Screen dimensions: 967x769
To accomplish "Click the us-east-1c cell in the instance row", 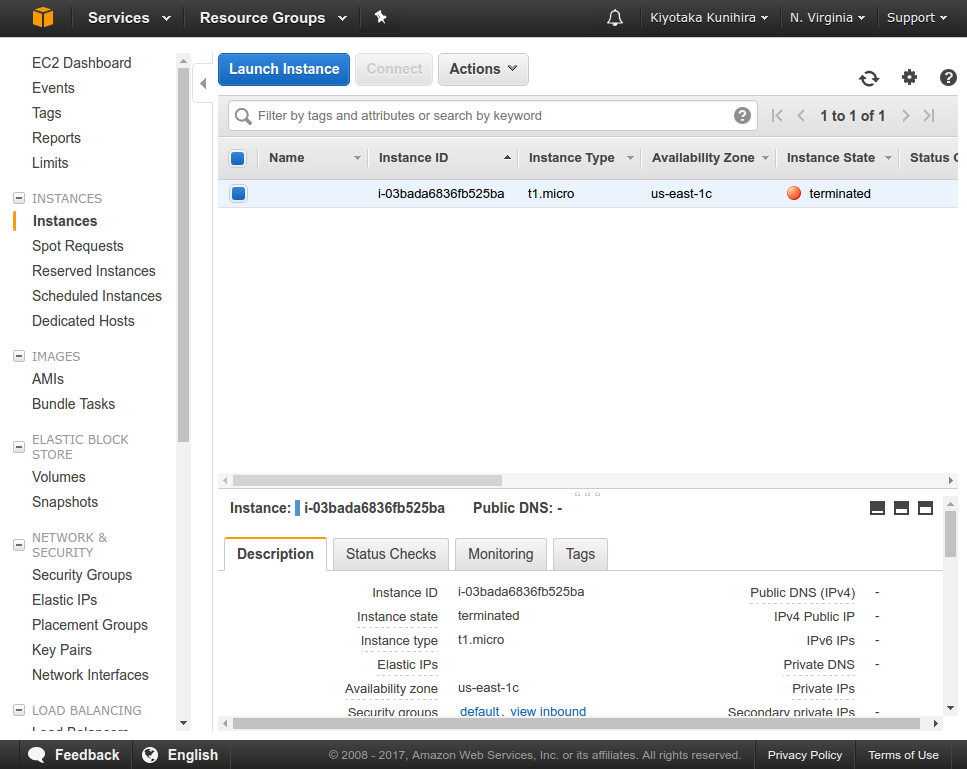I will tap(681, 194).
